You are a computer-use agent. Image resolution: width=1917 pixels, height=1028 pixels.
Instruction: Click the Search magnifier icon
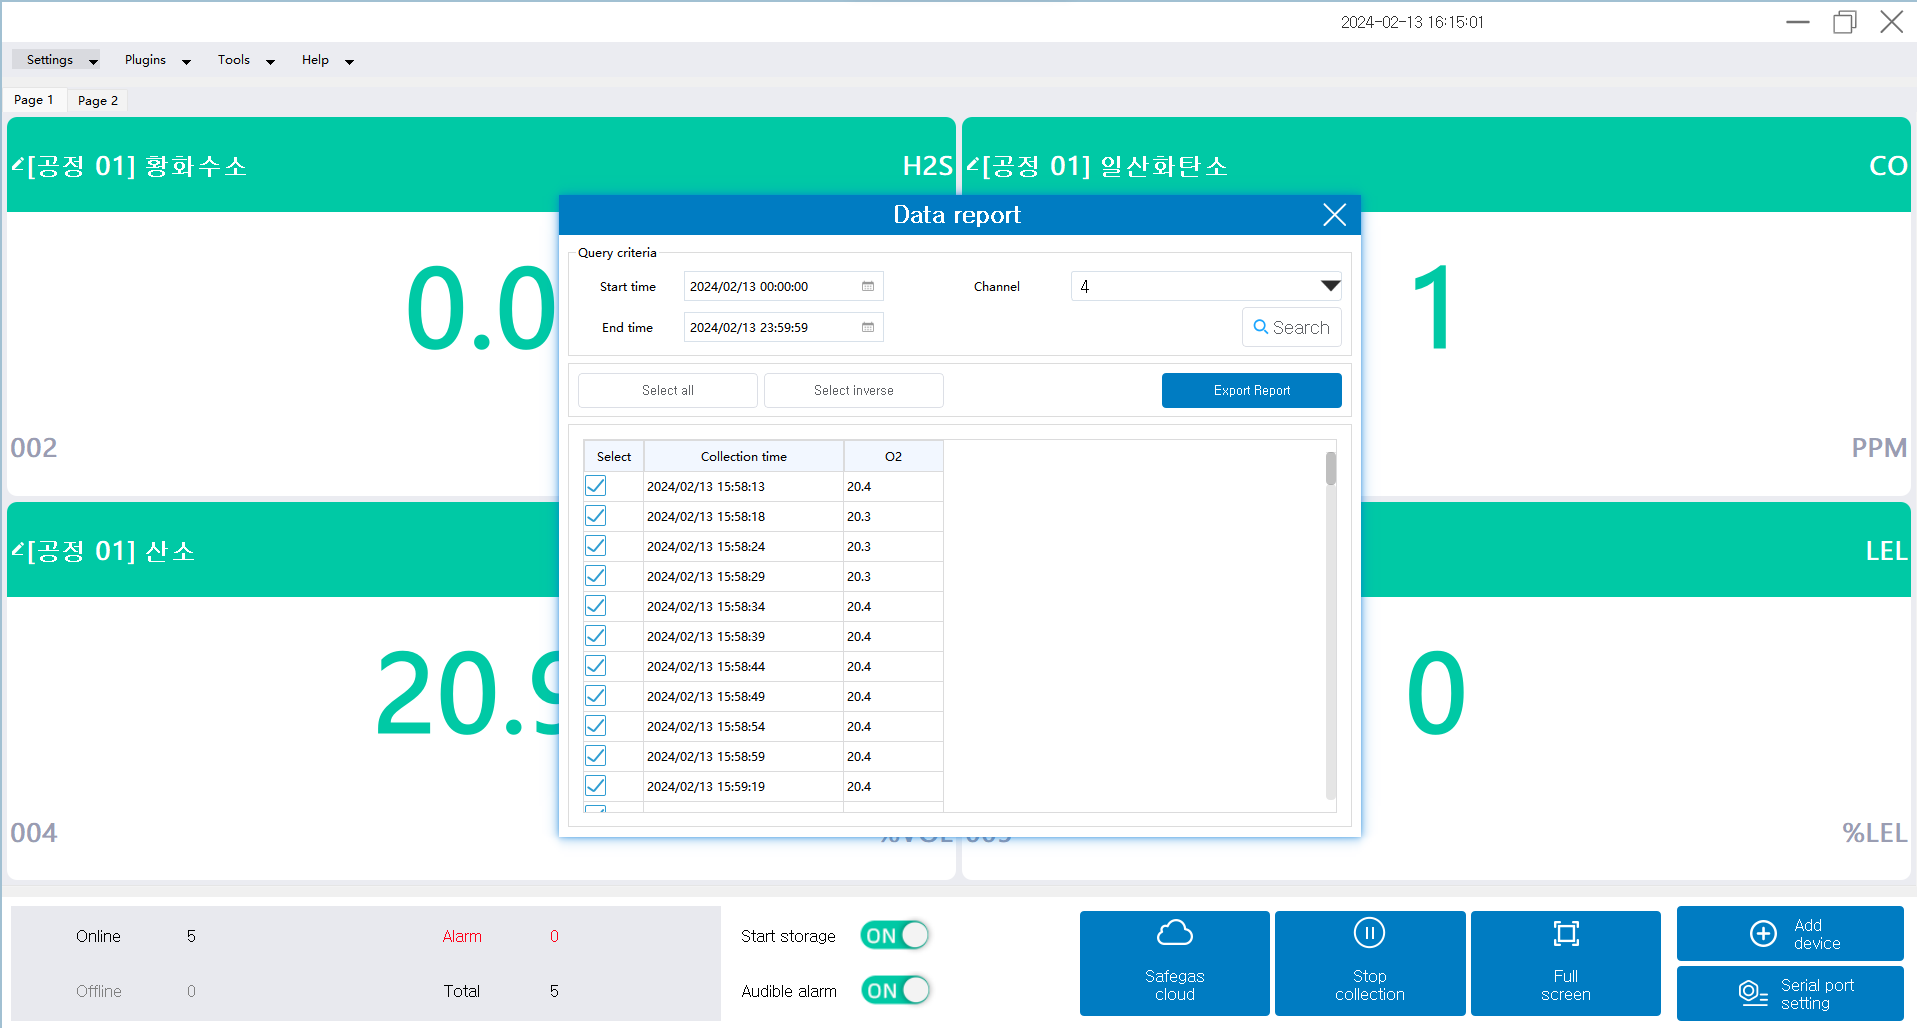point(1261,327)
